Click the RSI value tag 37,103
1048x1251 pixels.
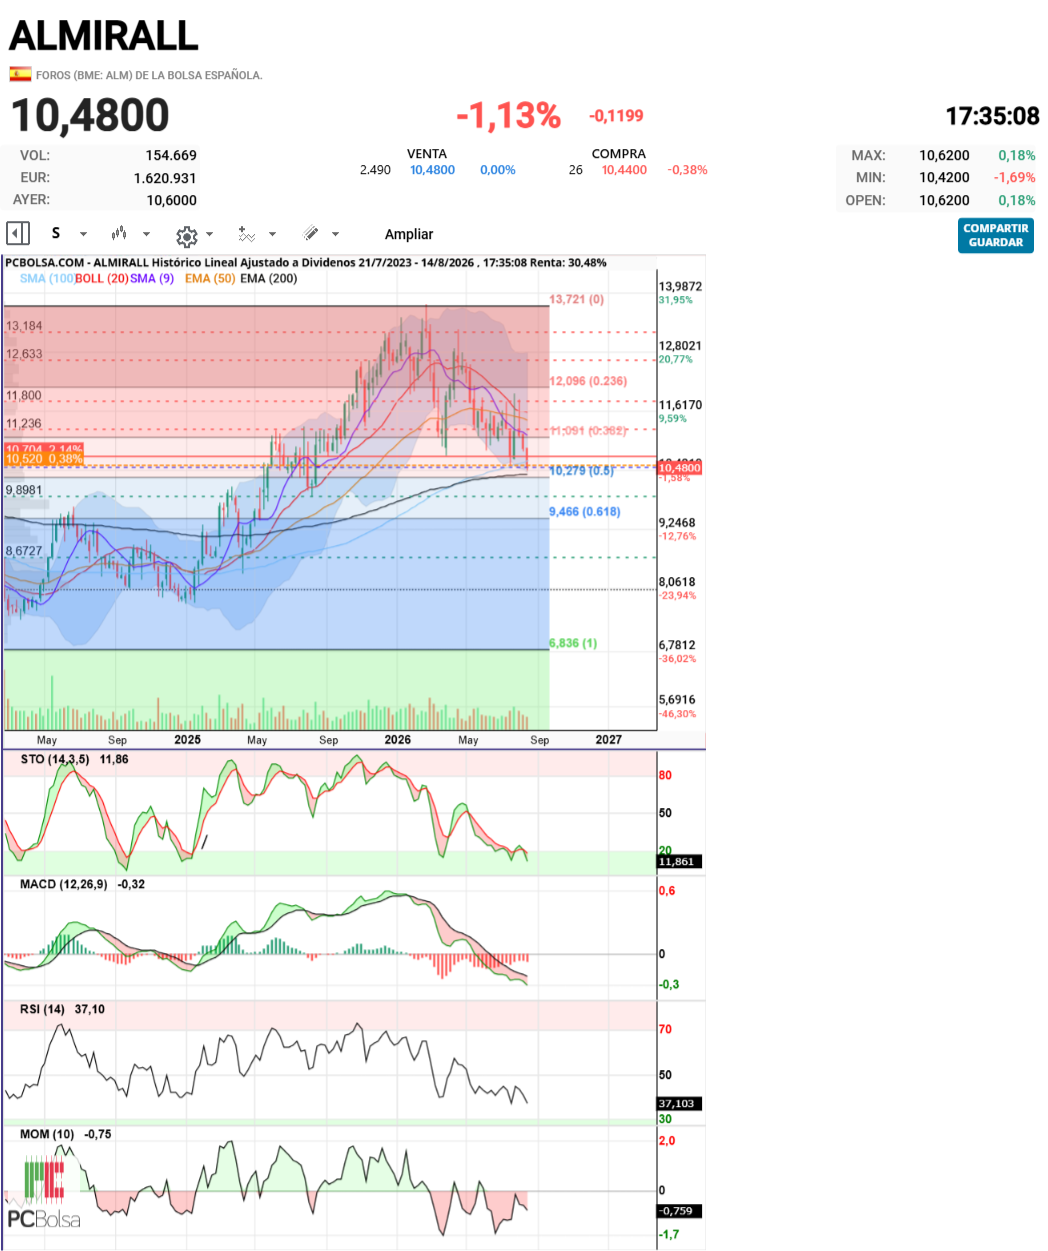(x=679, y=1104)
